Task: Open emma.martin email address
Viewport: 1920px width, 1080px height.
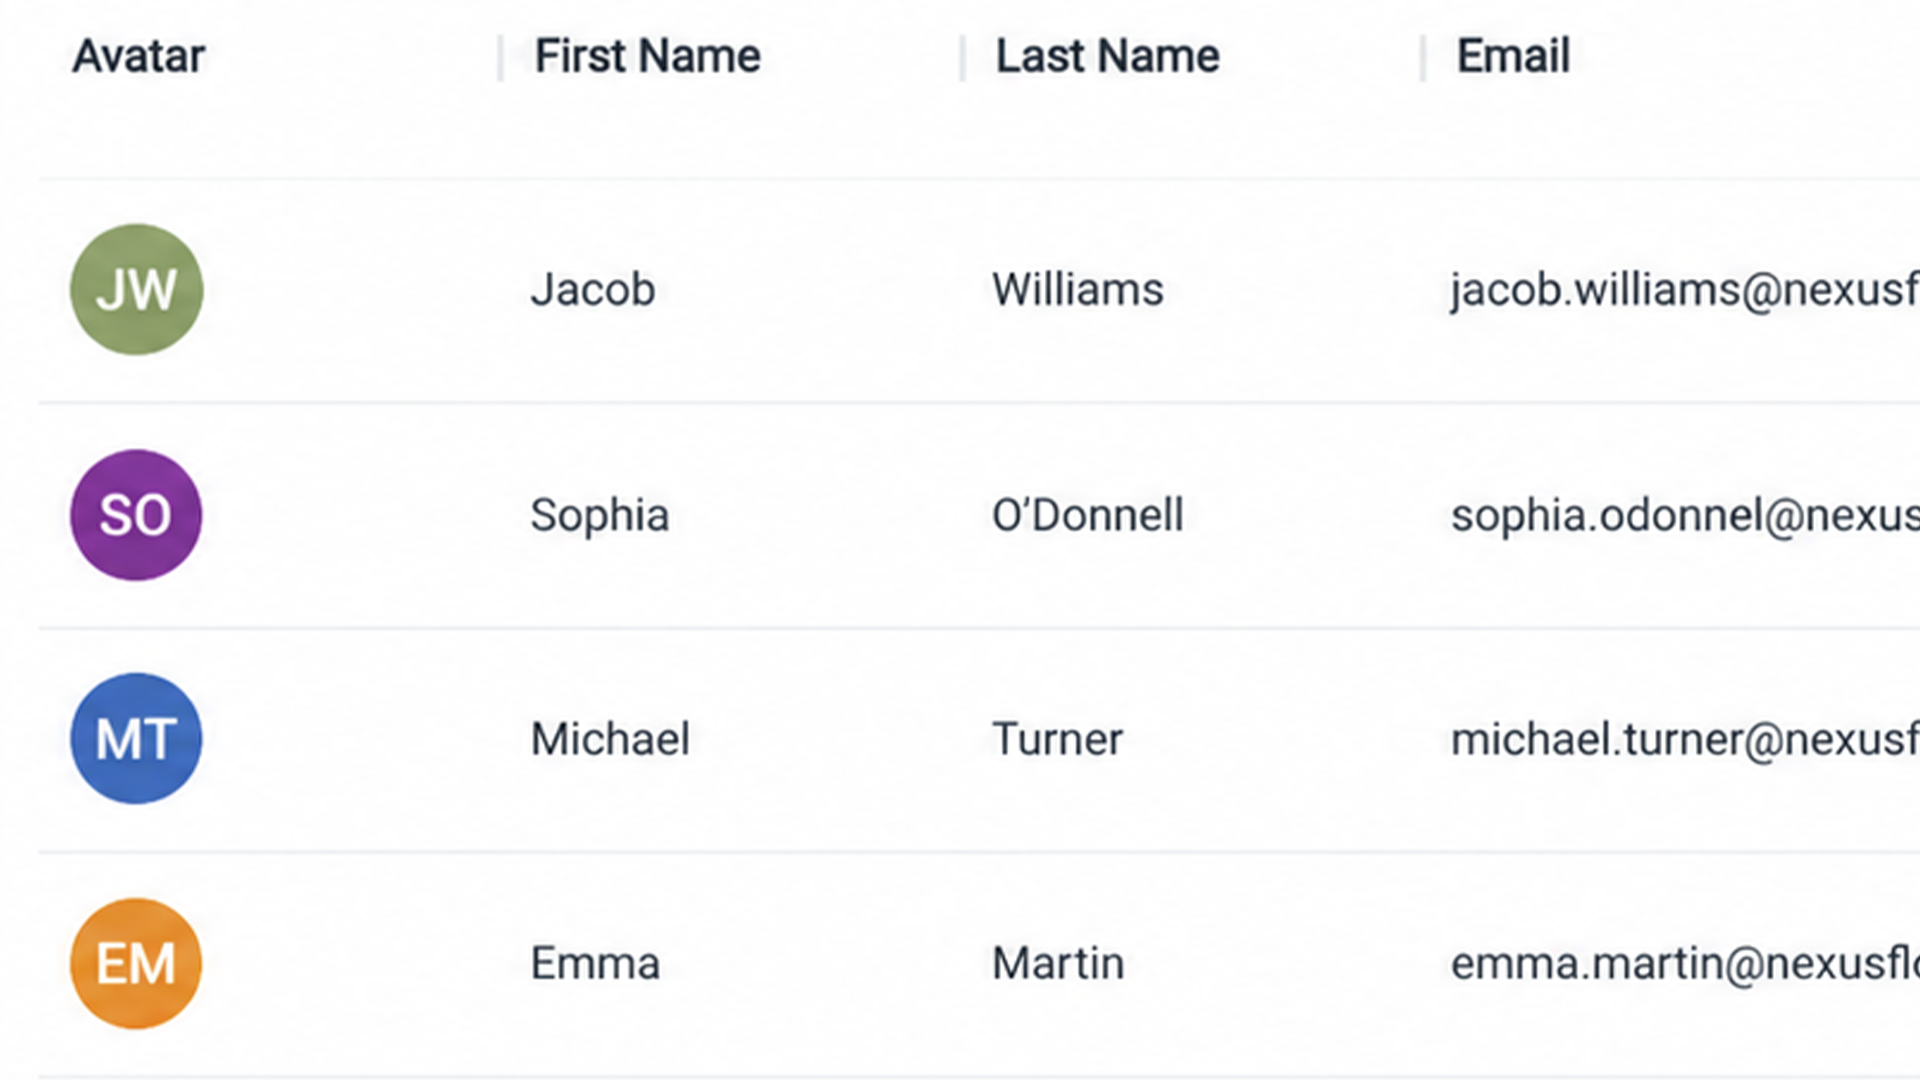Action: point(1685,964)
